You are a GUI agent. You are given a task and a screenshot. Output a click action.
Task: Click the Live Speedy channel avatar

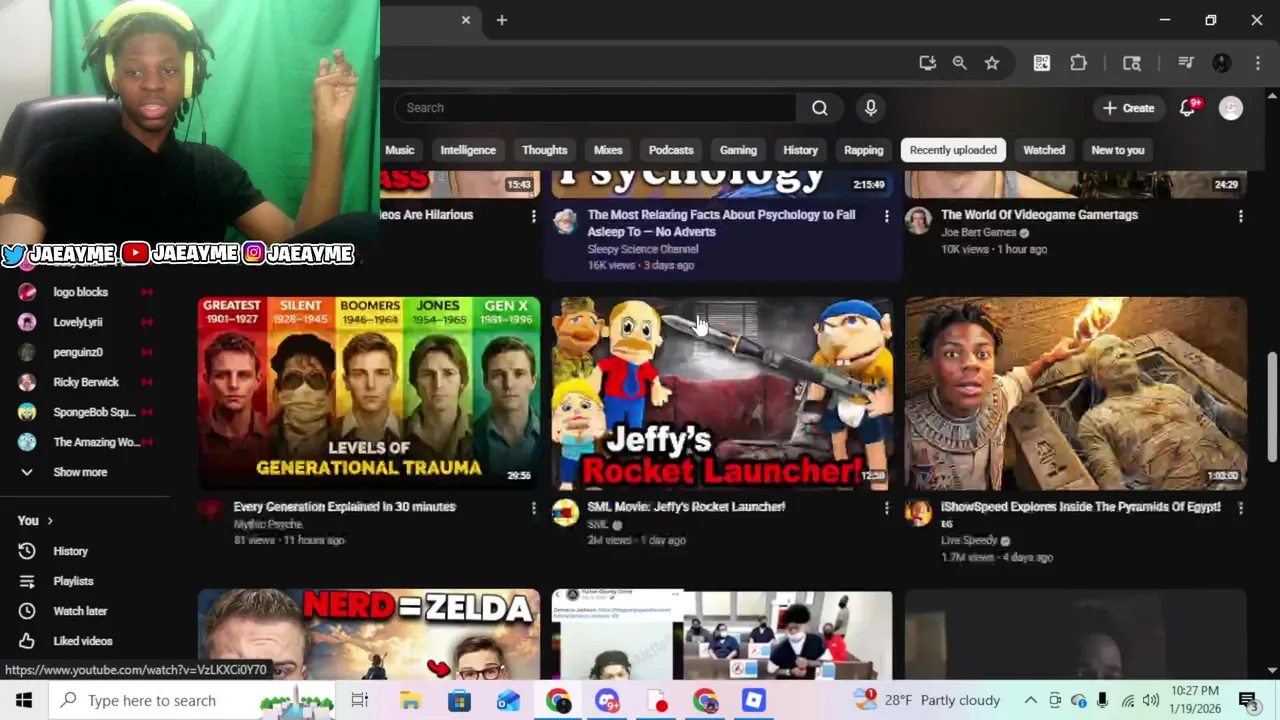point(918,513)
